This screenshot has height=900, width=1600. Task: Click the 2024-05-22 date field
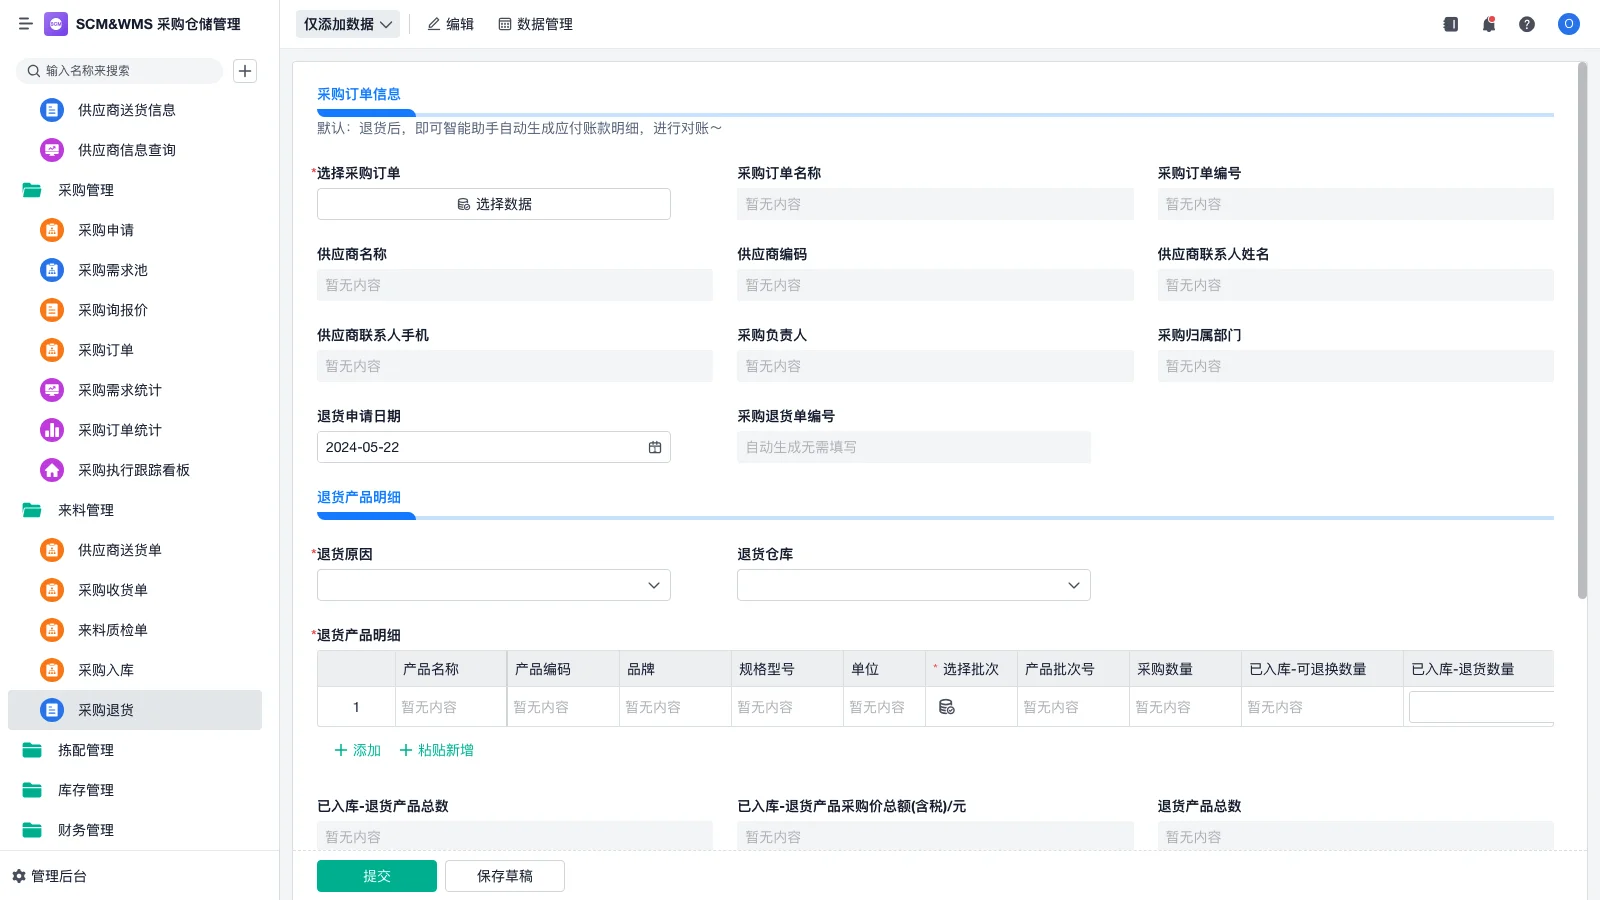[x=494, y=447]
